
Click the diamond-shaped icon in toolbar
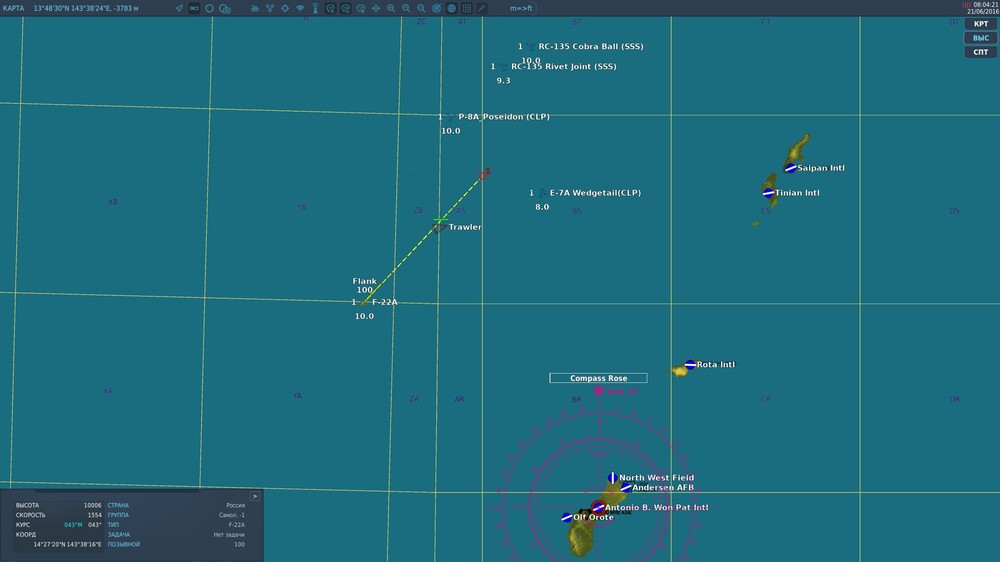300,8
